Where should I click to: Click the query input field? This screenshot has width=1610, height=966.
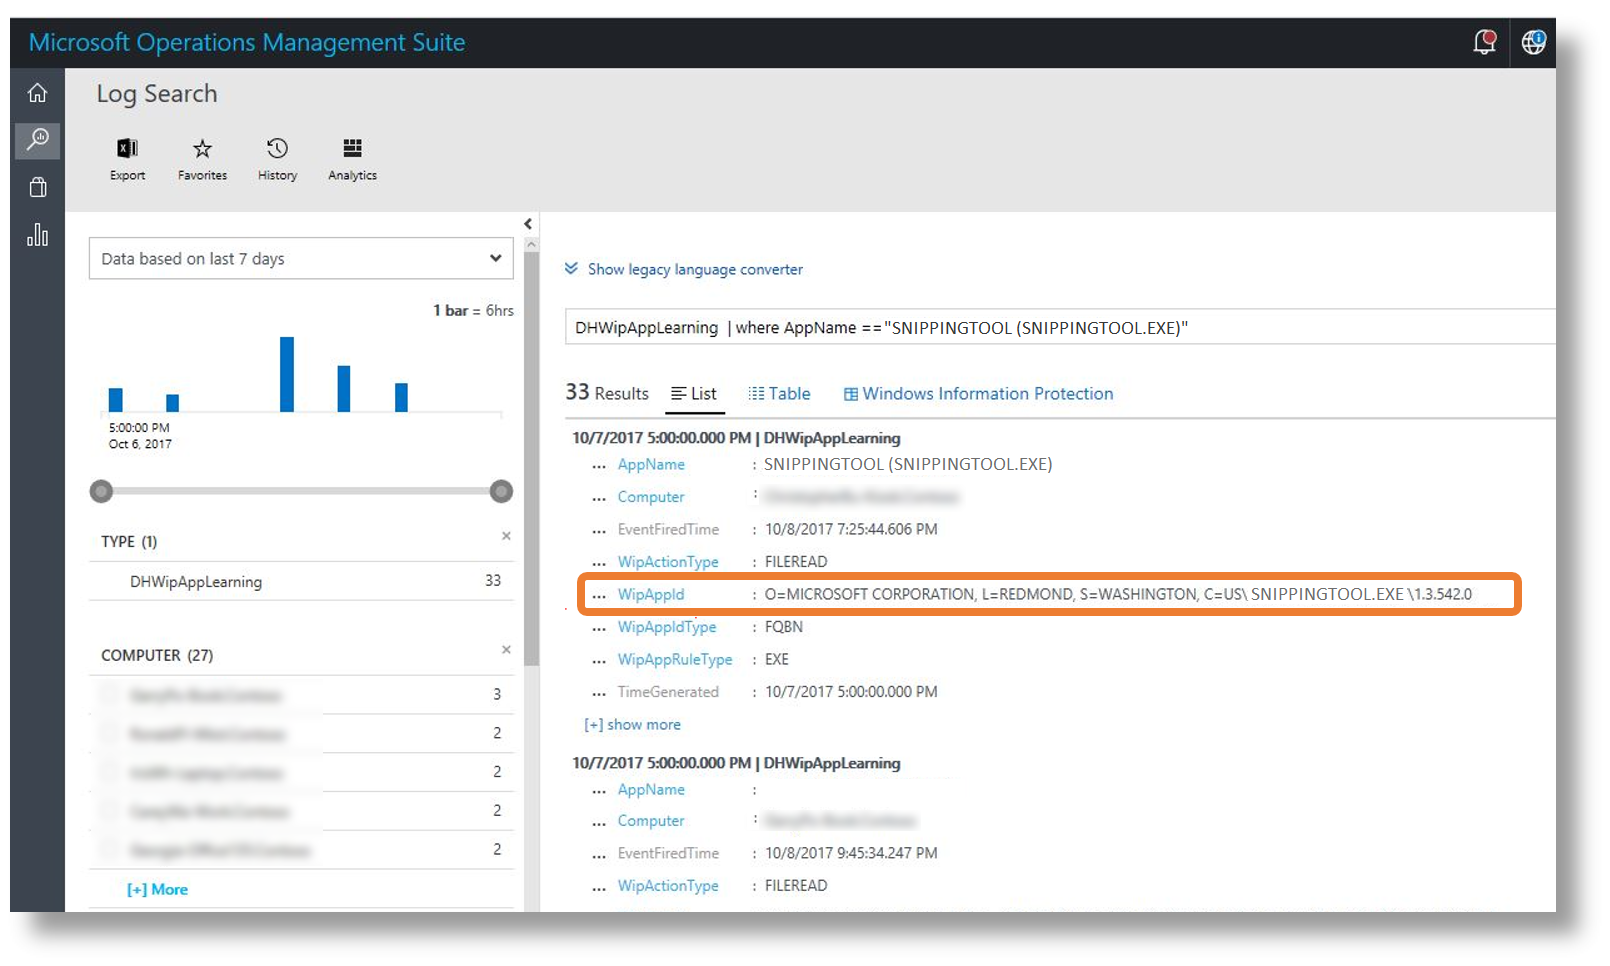pos(1060,327)
